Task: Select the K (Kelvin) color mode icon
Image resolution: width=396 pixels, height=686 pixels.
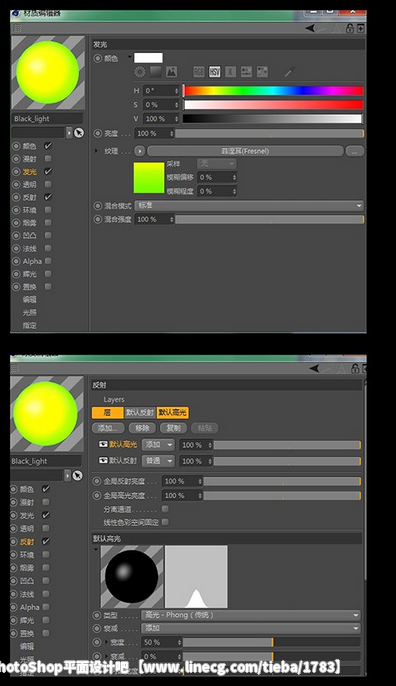Action: 231,72
